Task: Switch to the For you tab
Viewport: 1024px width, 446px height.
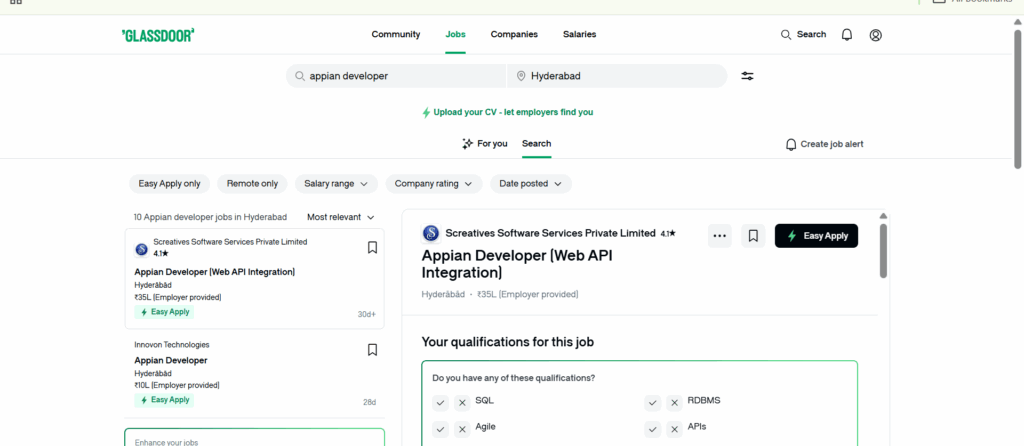Action: tap(484, 144)
